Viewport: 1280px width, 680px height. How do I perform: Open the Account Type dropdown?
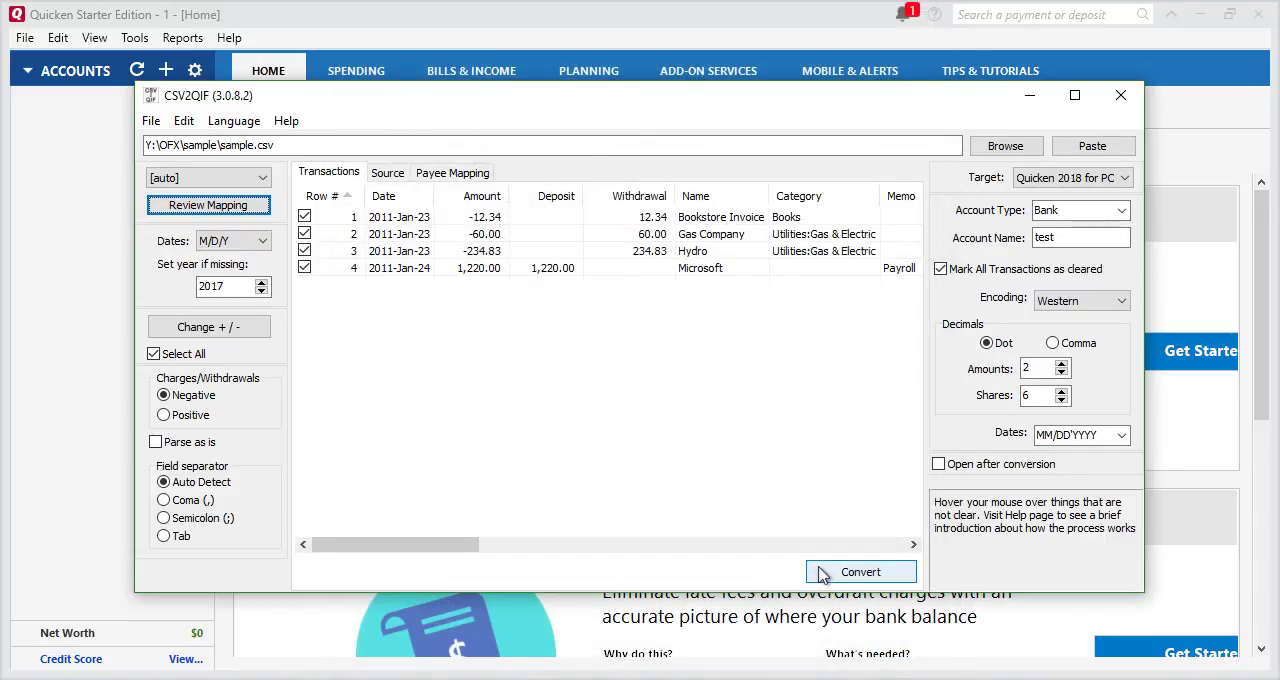[1080, 210]
